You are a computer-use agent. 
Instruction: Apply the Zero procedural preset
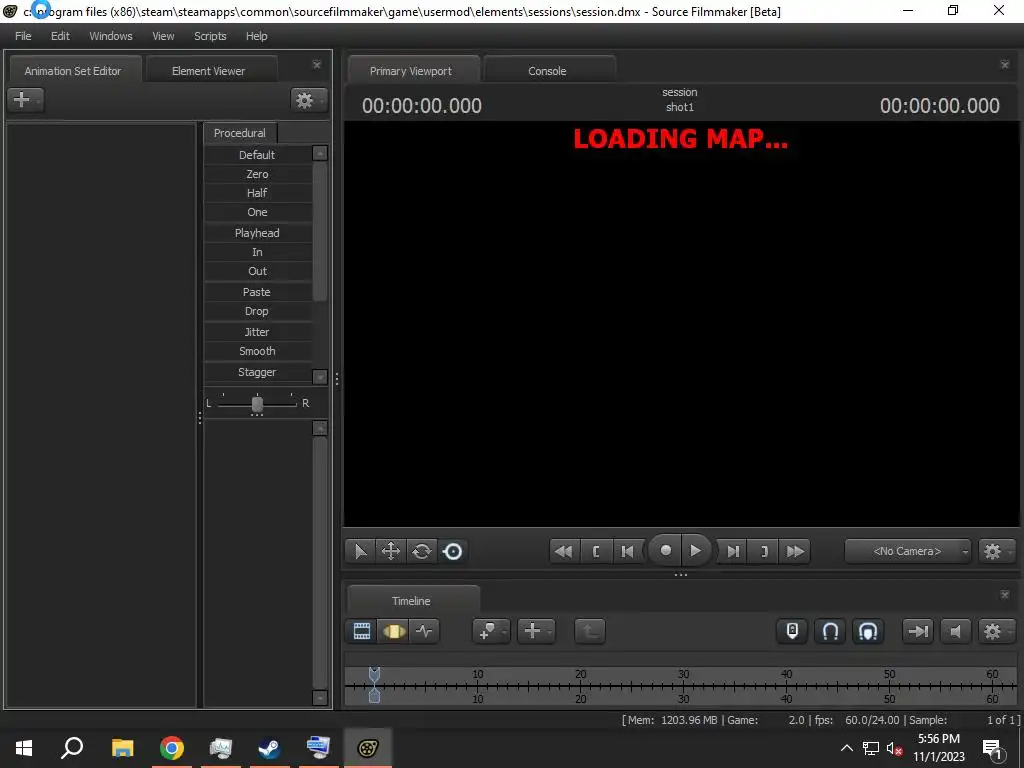point(257,174)
